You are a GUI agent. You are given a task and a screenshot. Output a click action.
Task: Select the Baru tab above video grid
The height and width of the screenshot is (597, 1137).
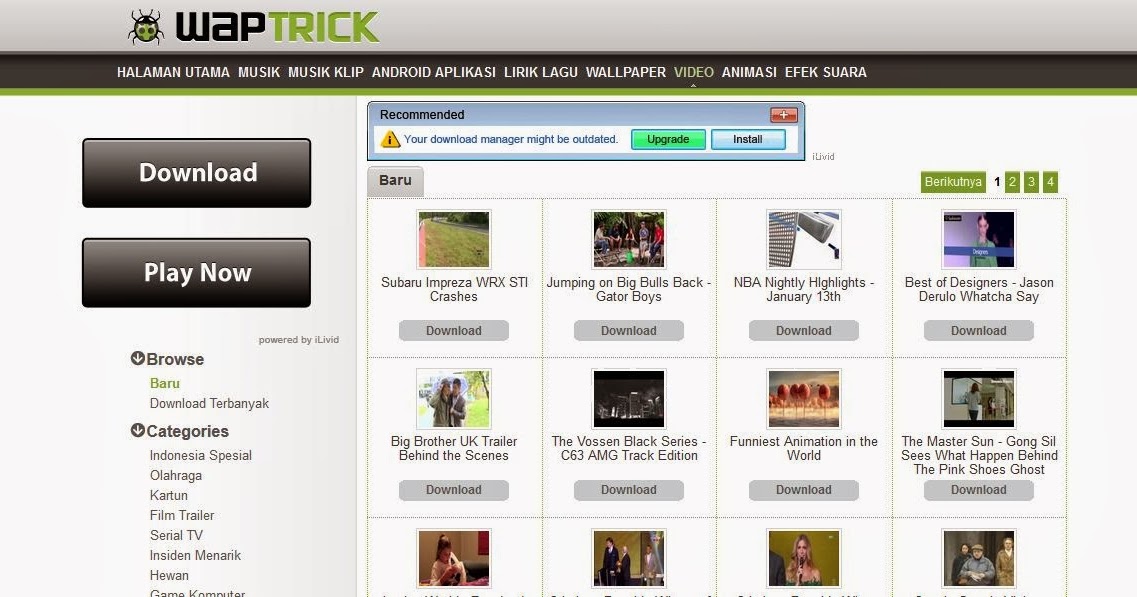(x=395, y=181)
